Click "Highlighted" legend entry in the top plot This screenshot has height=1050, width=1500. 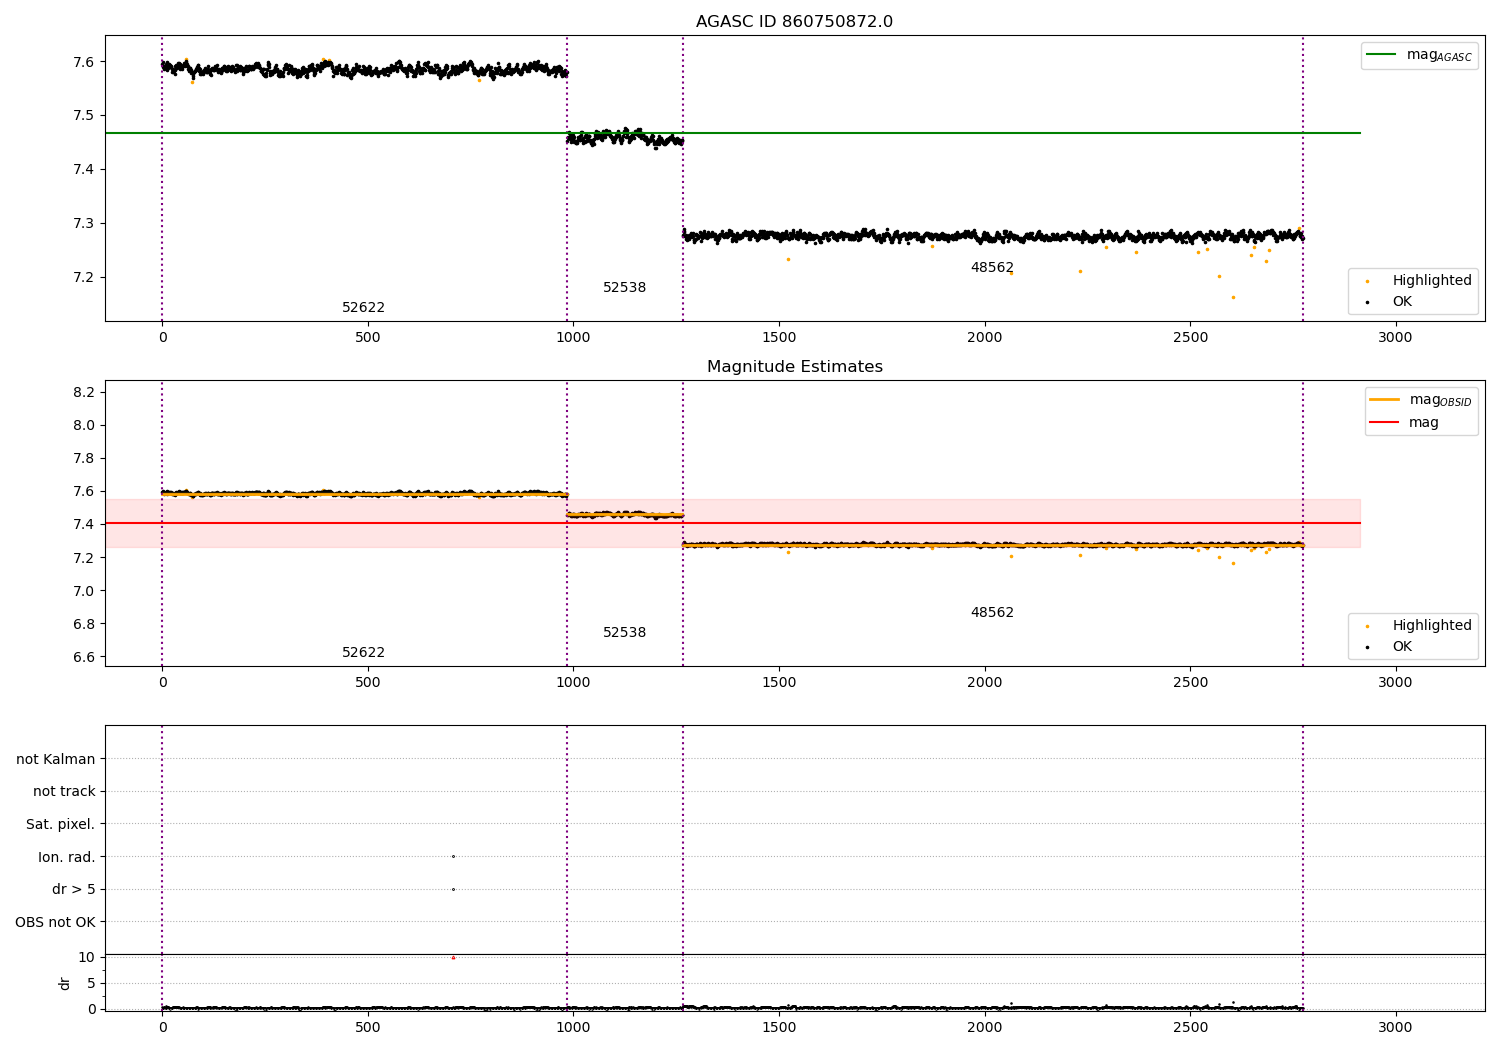1420,281
